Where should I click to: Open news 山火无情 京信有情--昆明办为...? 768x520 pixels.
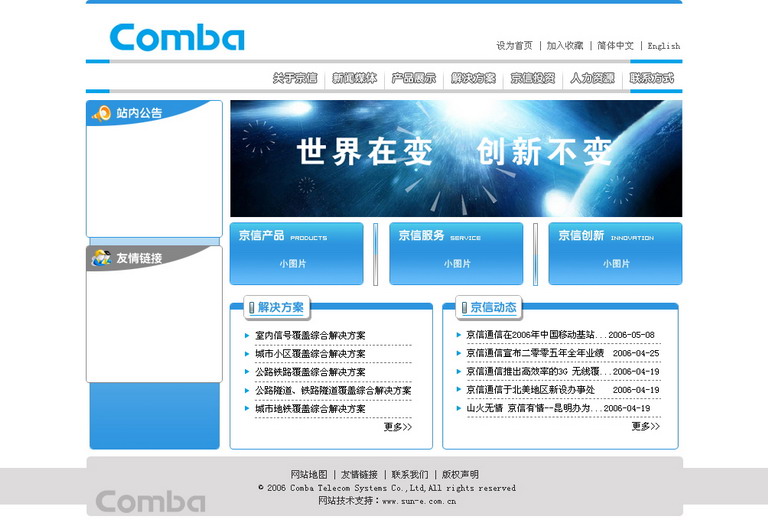[534, 408]
